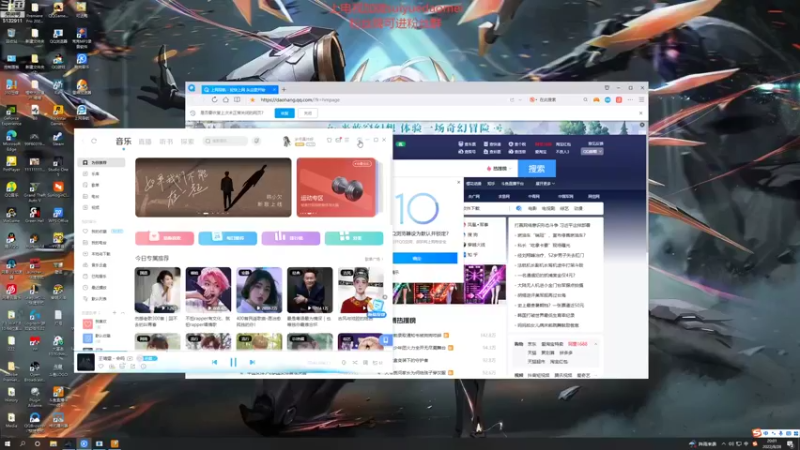The image size is (800, 450).
Task: Click the green category button
Action: [x=354, y=238]
